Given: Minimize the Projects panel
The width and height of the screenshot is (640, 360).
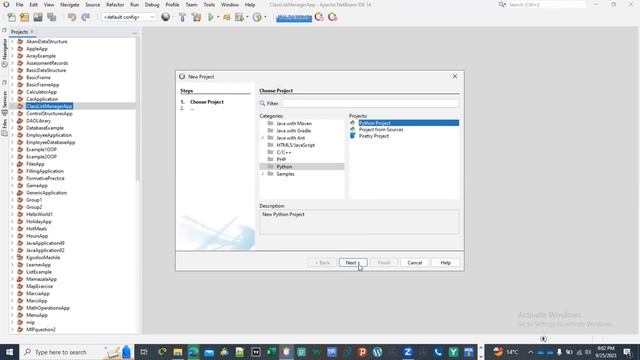Looking at the screenshot, I should pyautogui.click(x=135, y=32).
